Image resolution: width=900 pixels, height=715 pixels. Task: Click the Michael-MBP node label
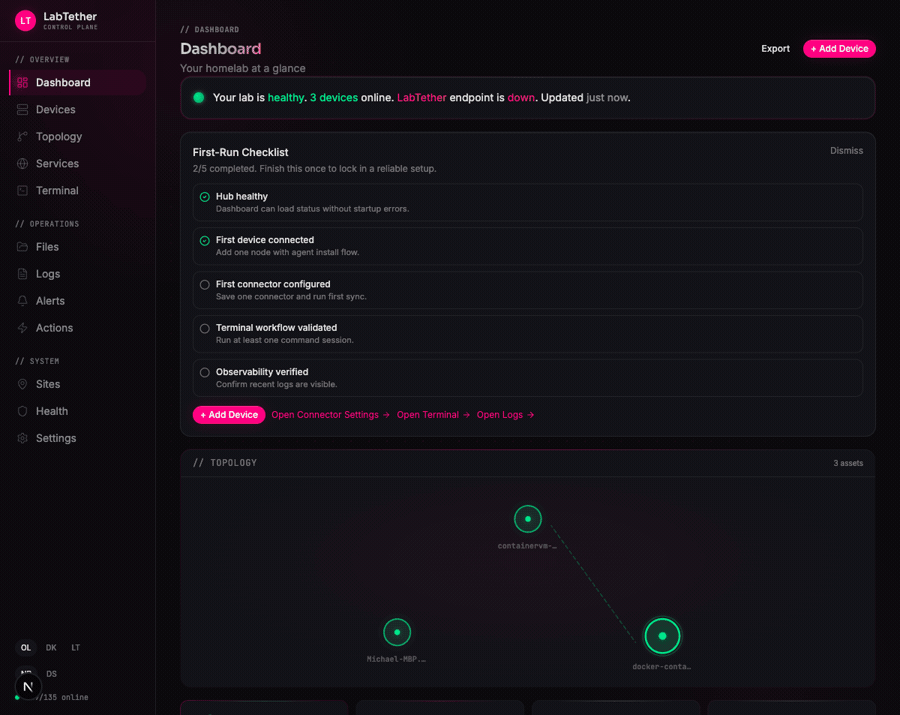click(x=396, y=659)
